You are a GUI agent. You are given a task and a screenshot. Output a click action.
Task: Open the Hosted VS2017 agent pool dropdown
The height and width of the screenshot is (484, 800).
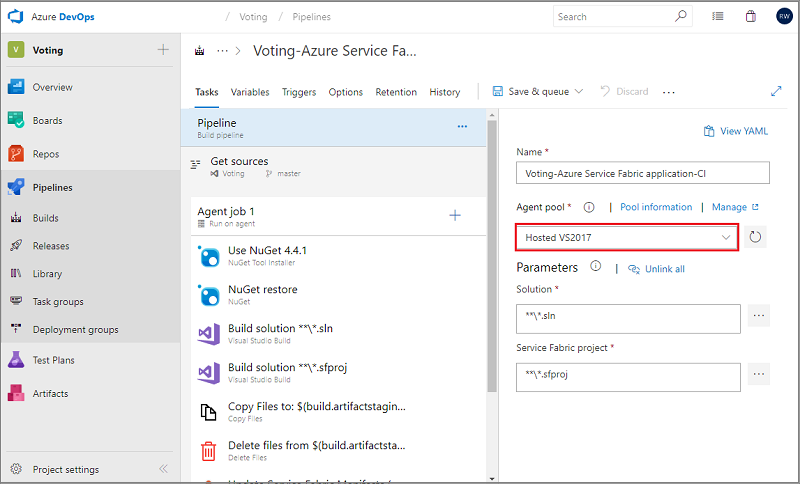pos(627,237)
